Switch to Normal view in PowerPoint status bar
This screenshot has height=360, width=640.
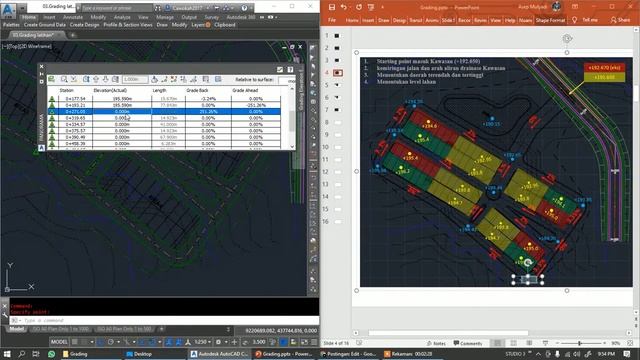[498, 343]
